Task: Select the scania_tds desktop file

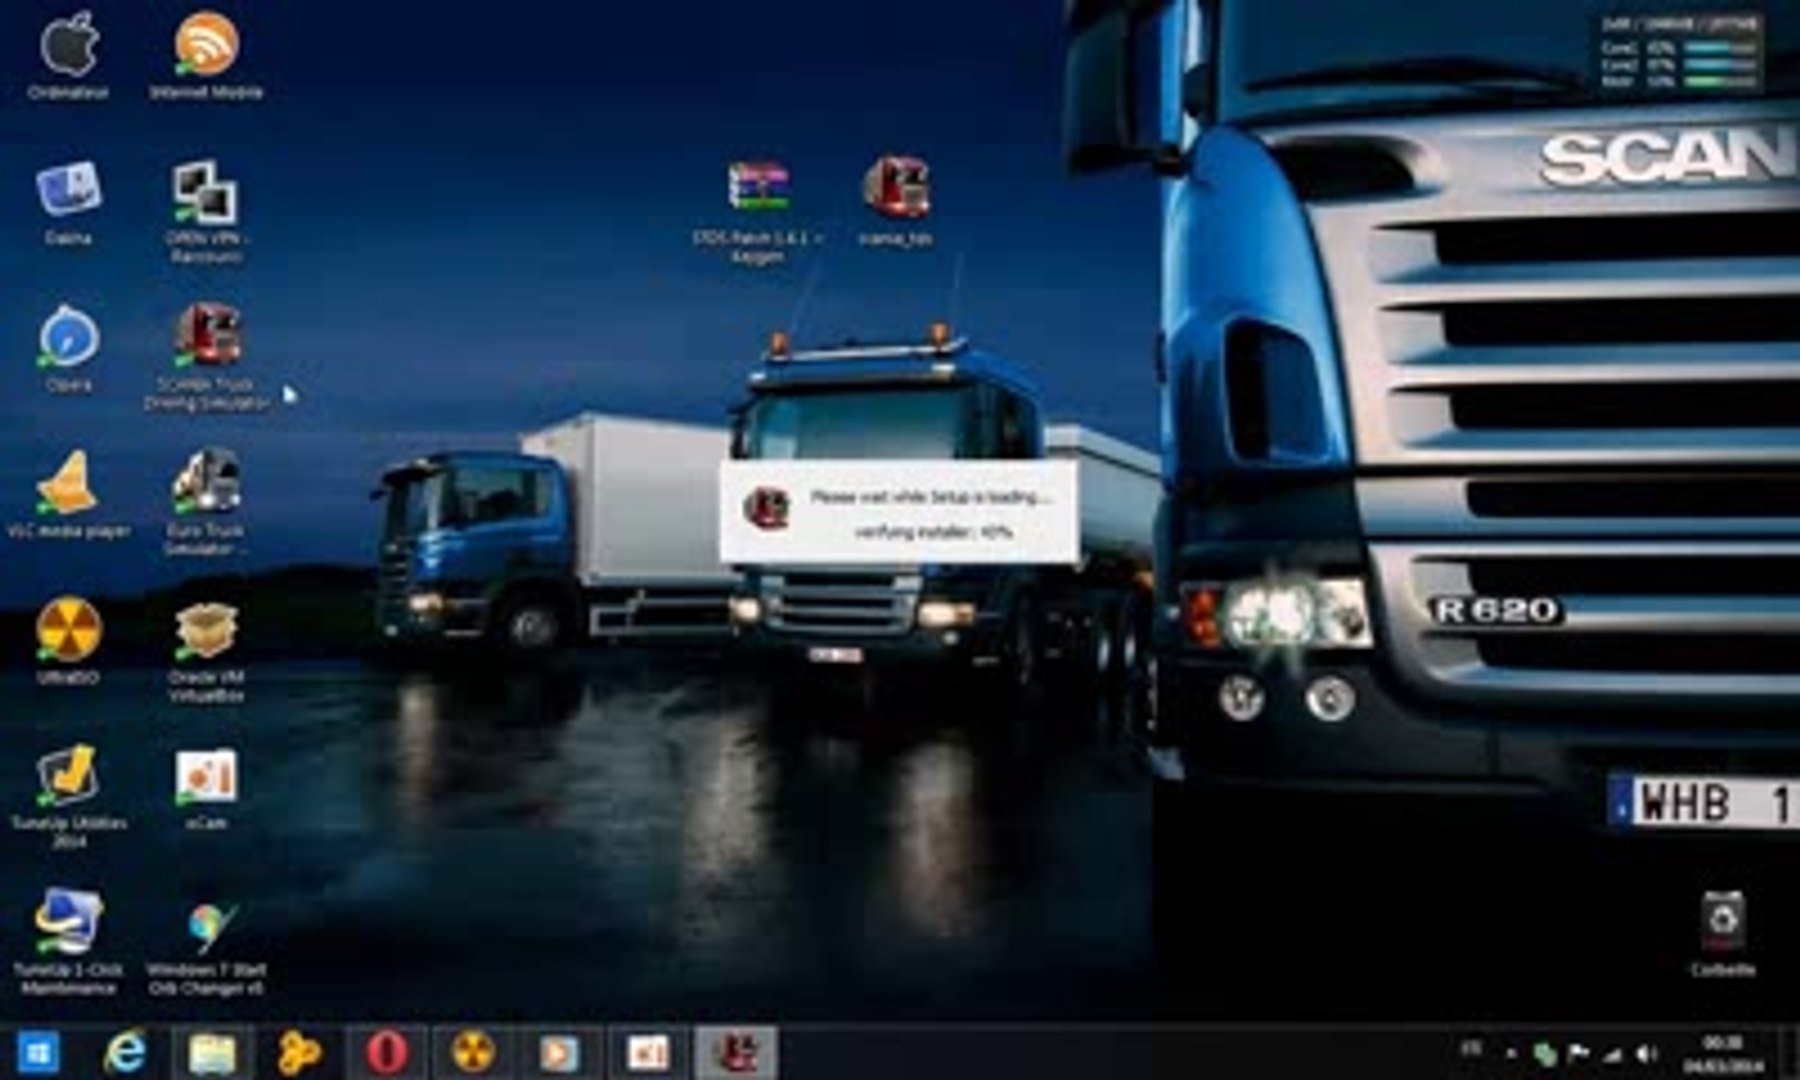Action: click(896, 201)
